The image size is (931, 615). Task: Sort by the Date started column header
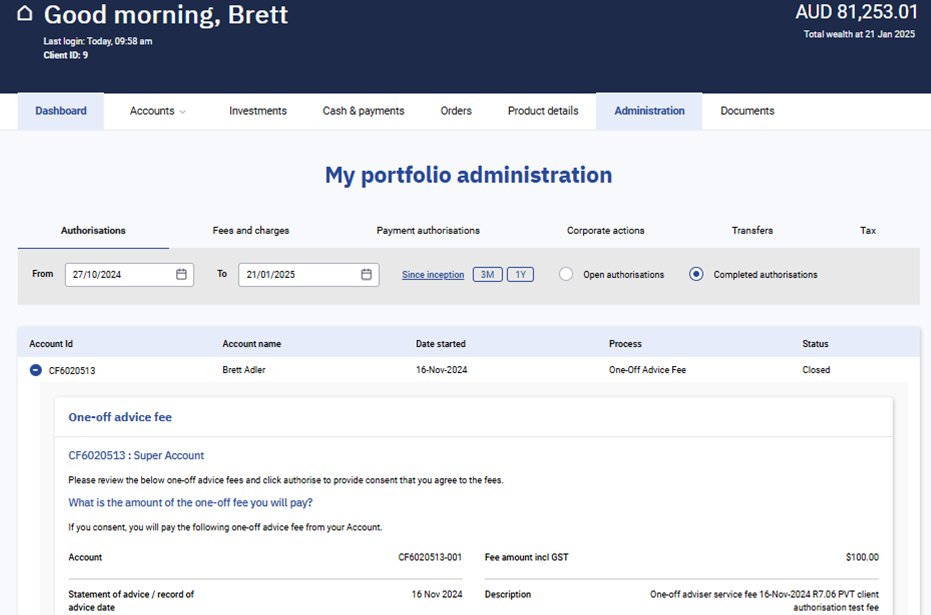point(441,344)
